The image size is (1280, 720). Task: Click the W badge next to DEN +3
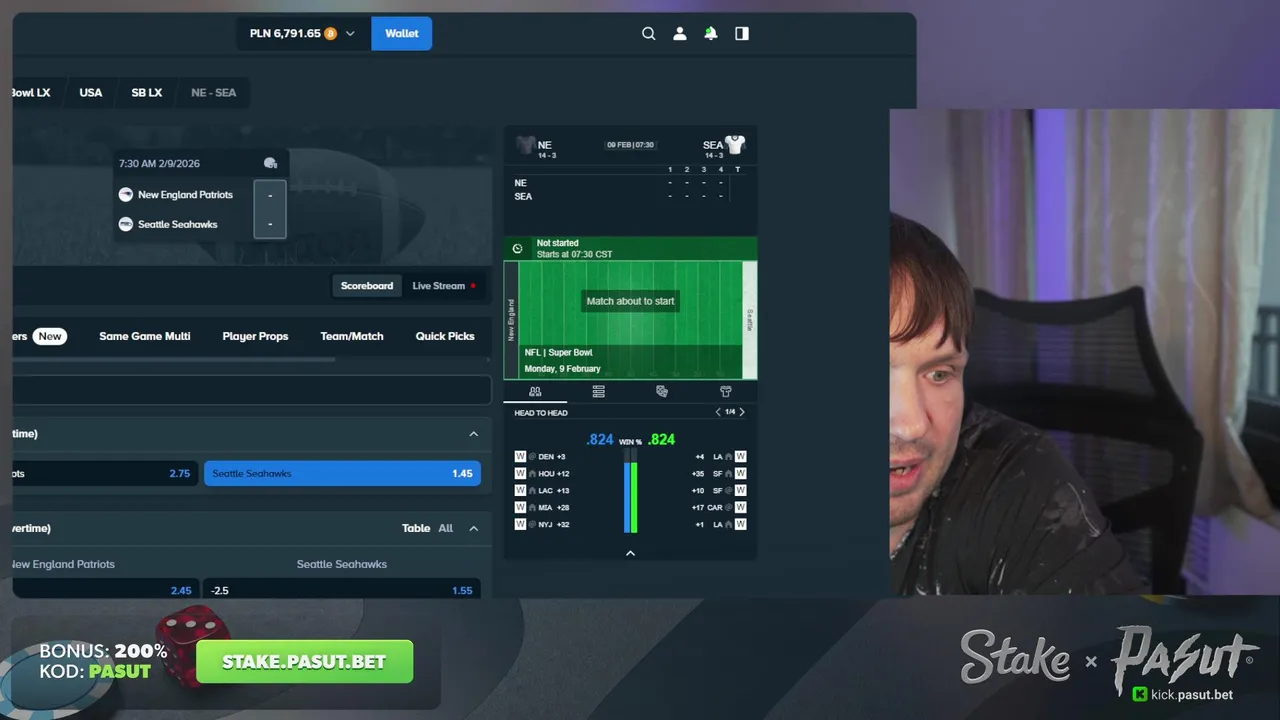click(x=520, y=456)
